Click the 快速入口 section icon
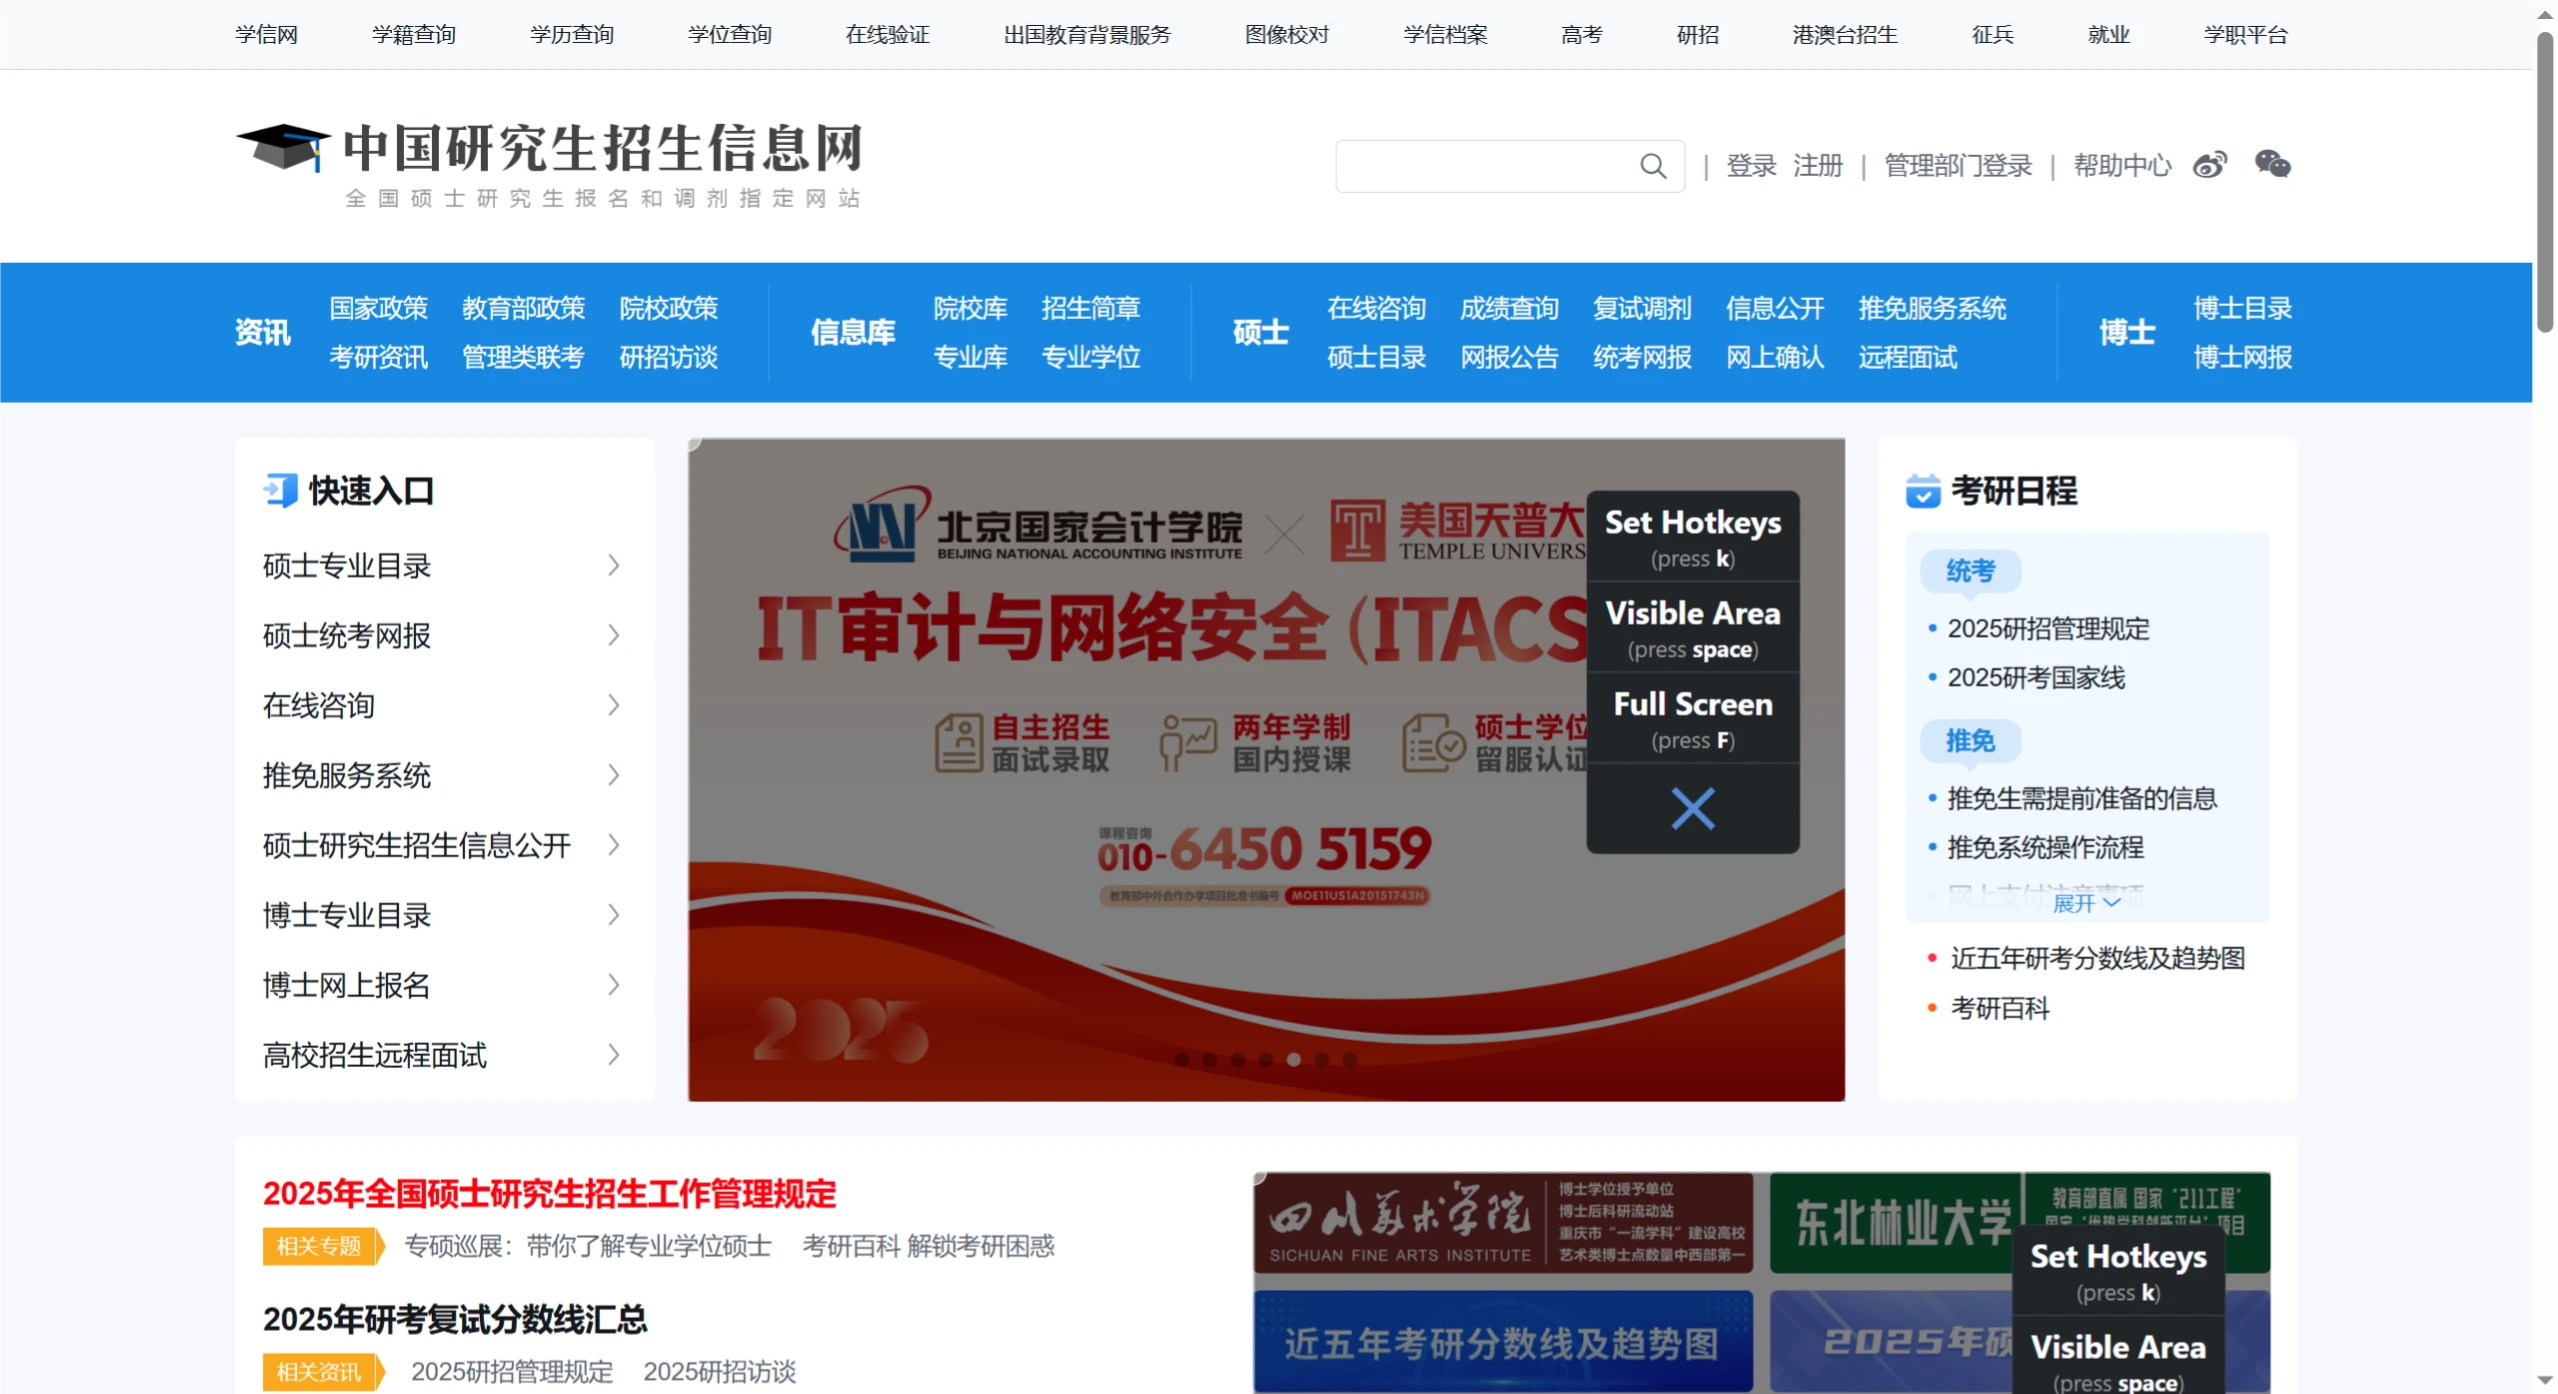The width and height of the screenshot is (2558, 1394). point(281,491)
